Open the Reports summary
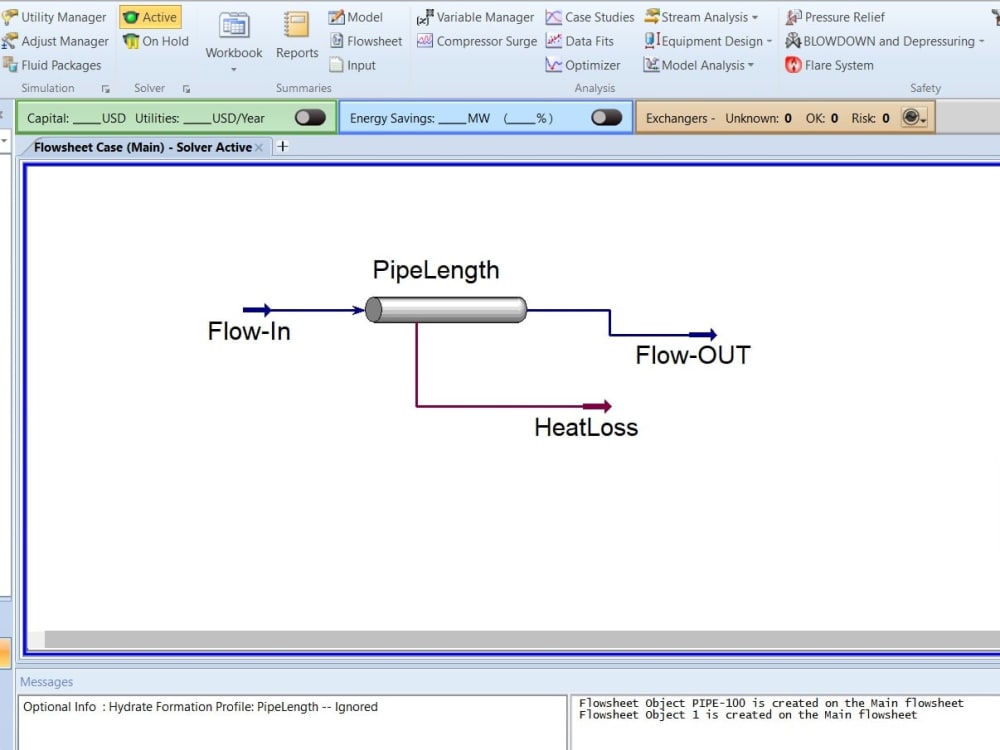The height and width of the screenshot is (750, 1000). (297, 35)
